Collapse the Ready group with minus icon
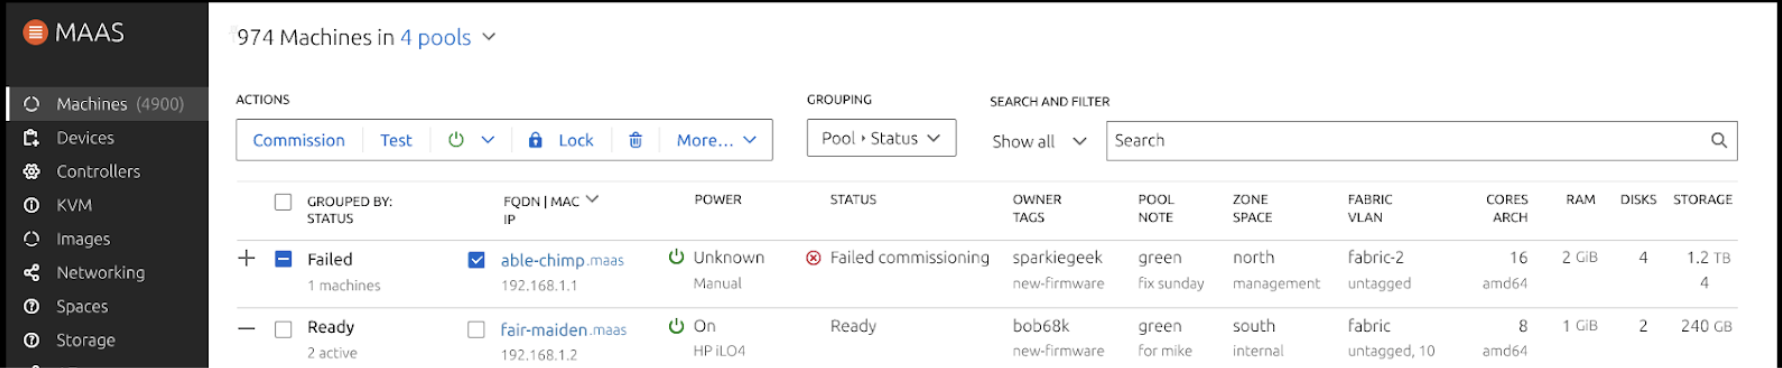Image resolution: width=1782 pixels, height=368 pixels. coord(246,328)
